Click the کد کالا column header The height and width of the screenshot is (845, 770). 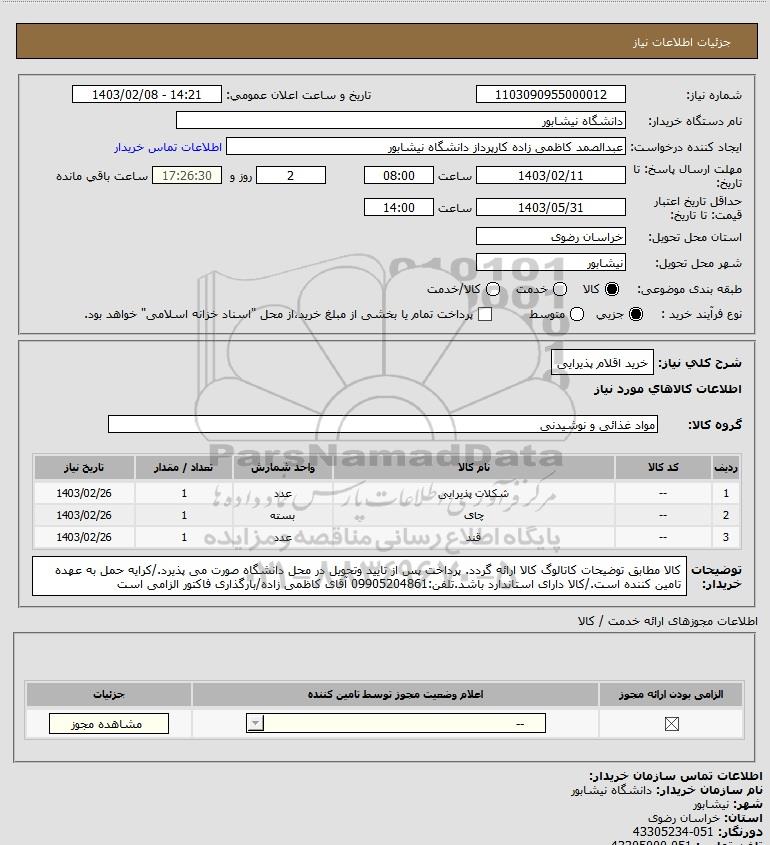(663, 467)
